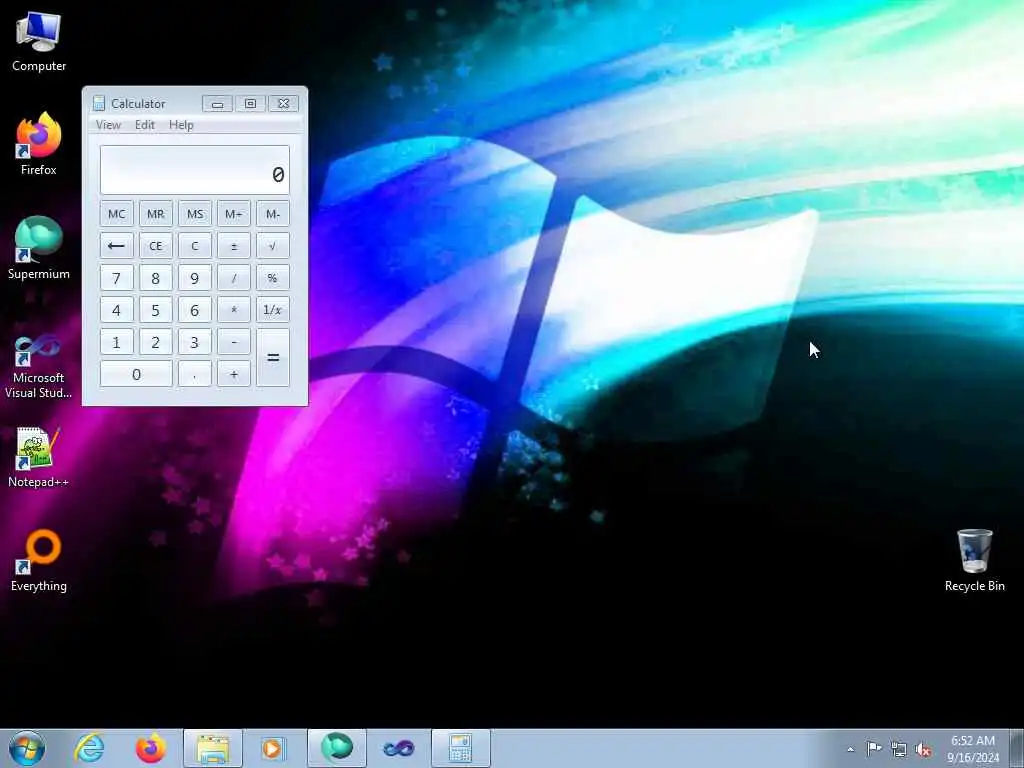
Task: Open the Computer desktop icon
Action: 39,42
